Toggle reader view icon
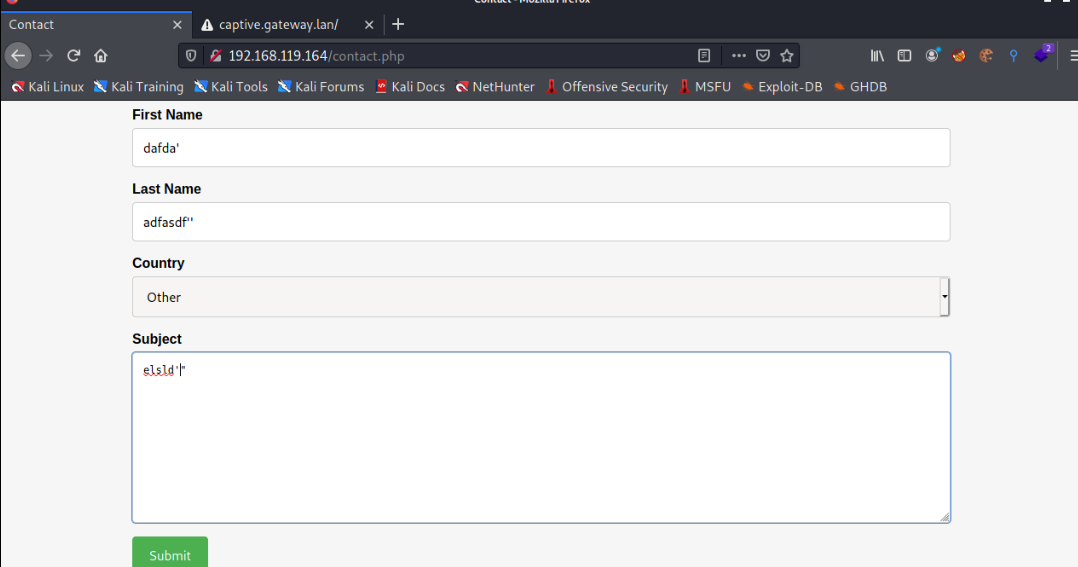 coord(704,56)
